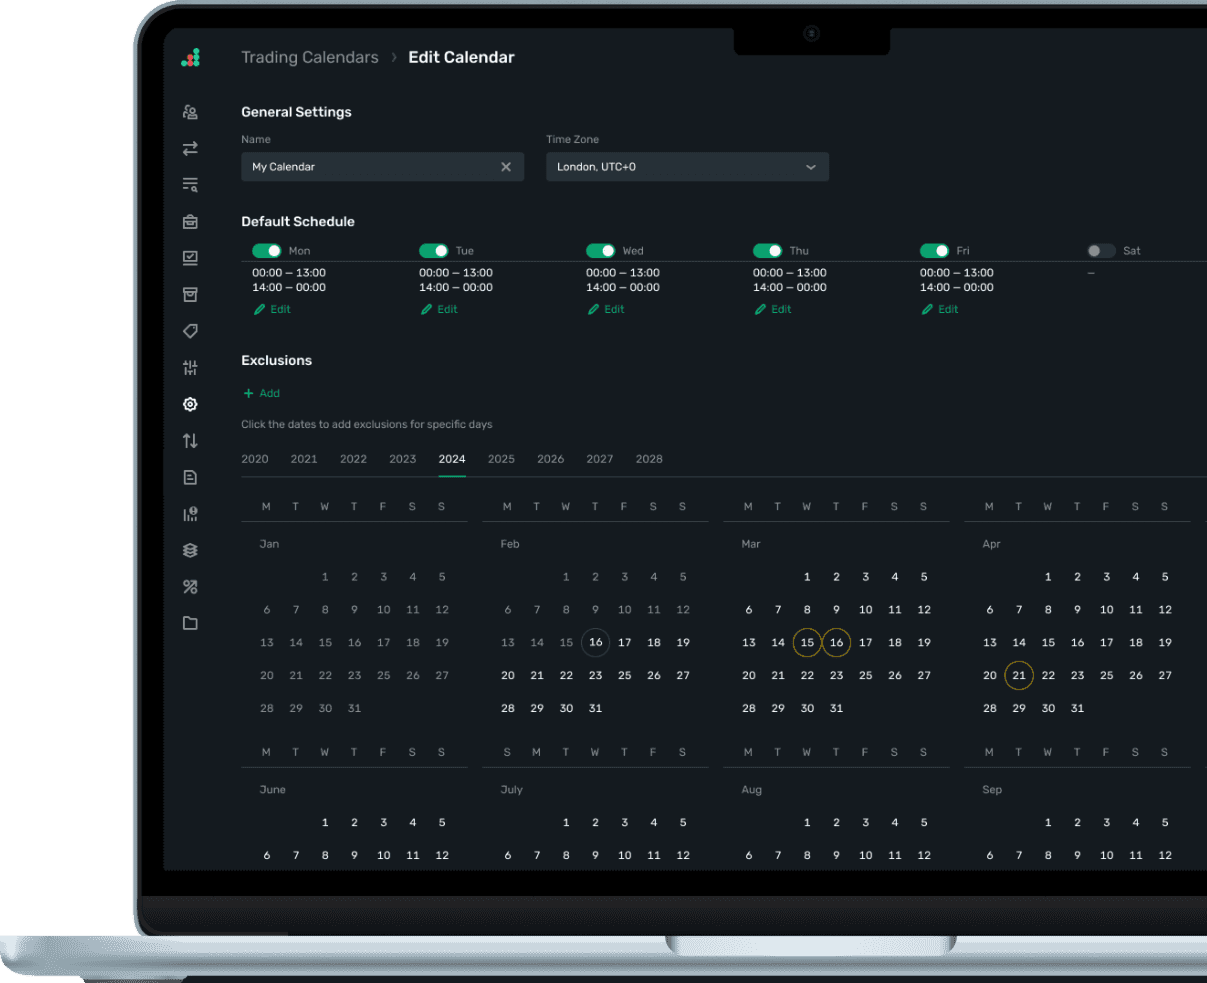Click the My Calendar name field
1207x983 pixels.
(x=382, y=167)
